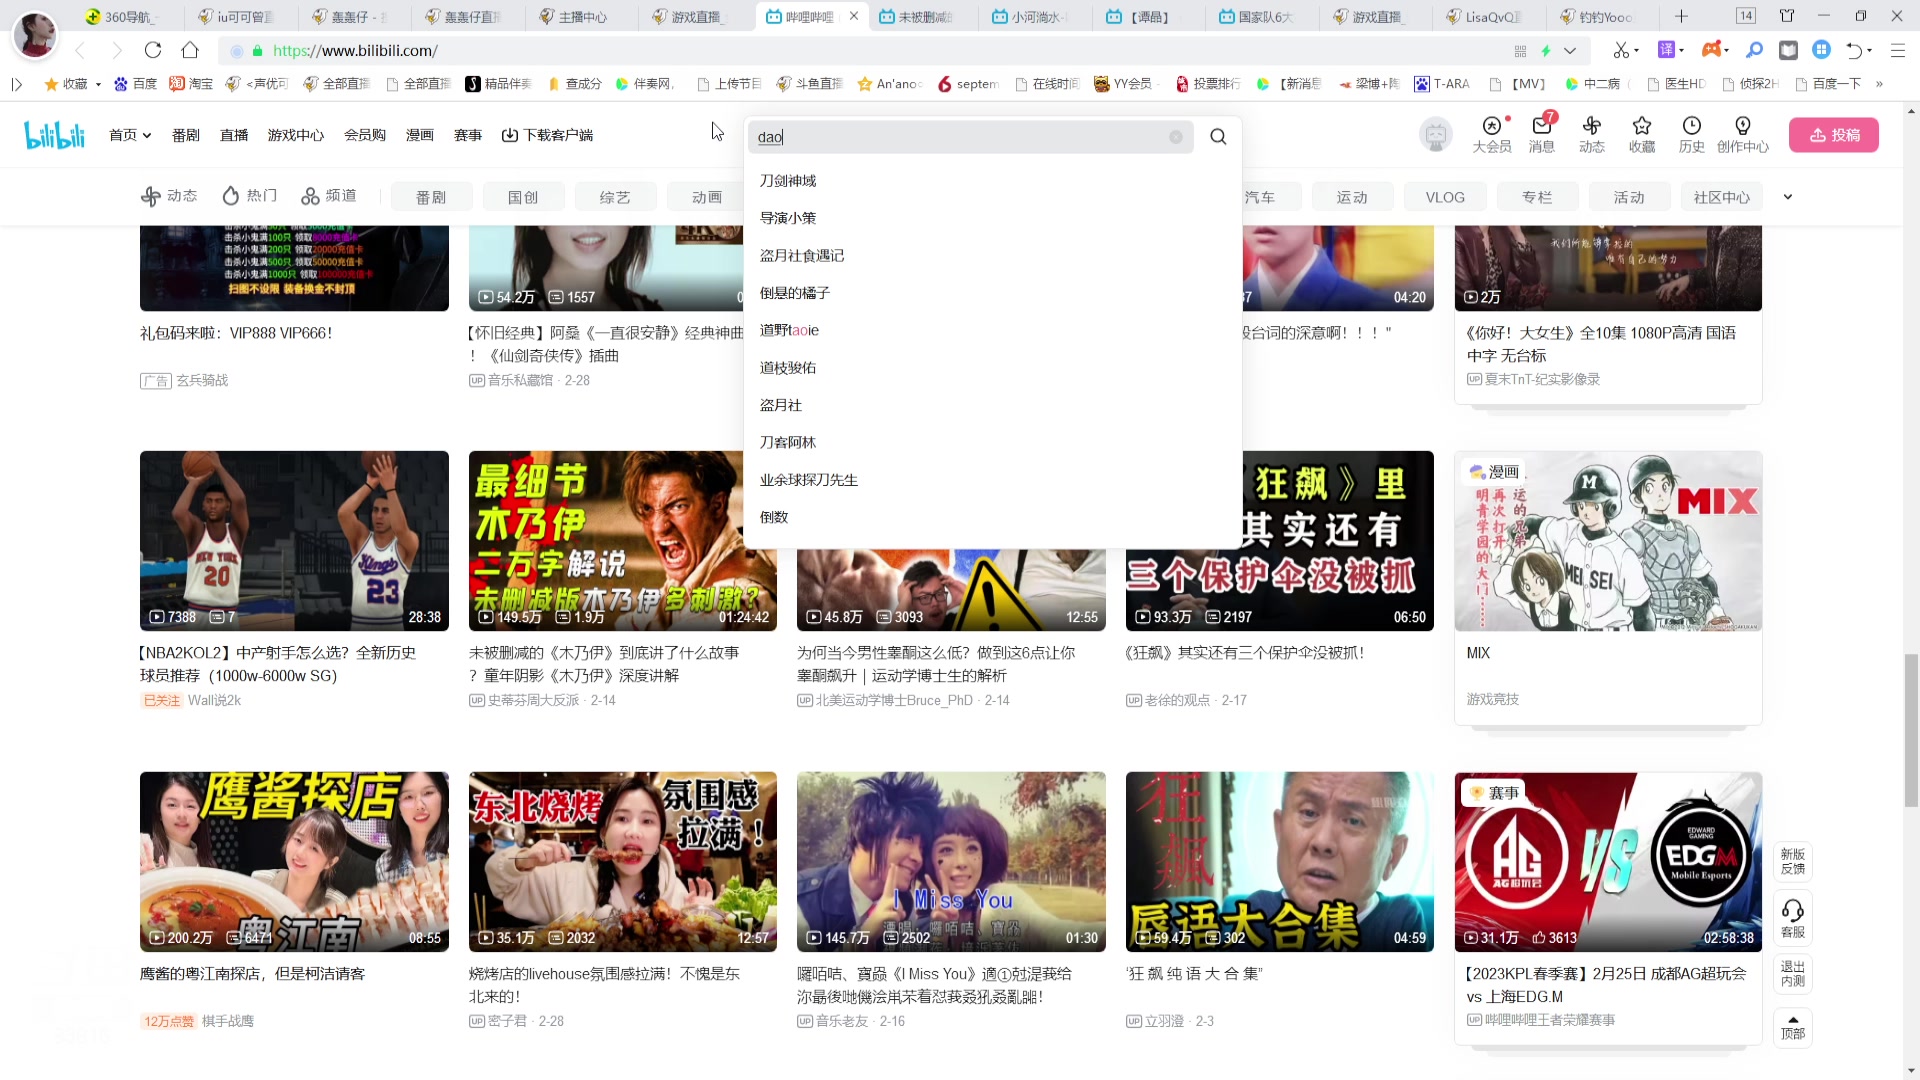Open 百度 bookmark

[136, 84]
